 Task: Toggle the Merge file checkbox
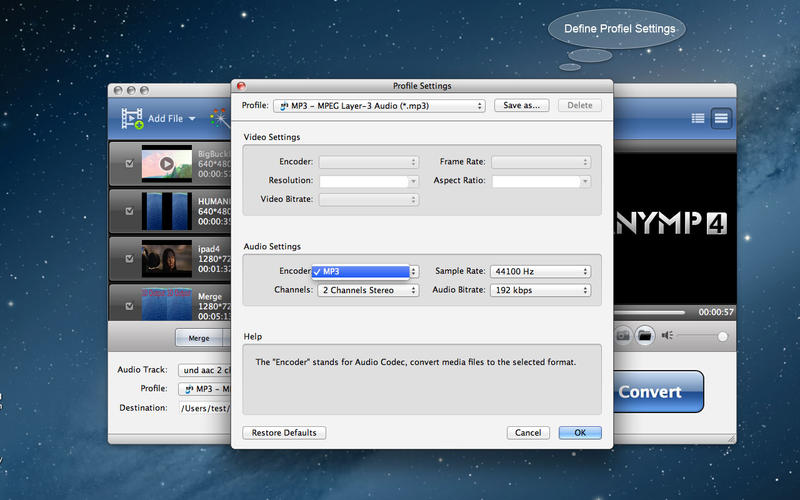[x=129, y=304]
